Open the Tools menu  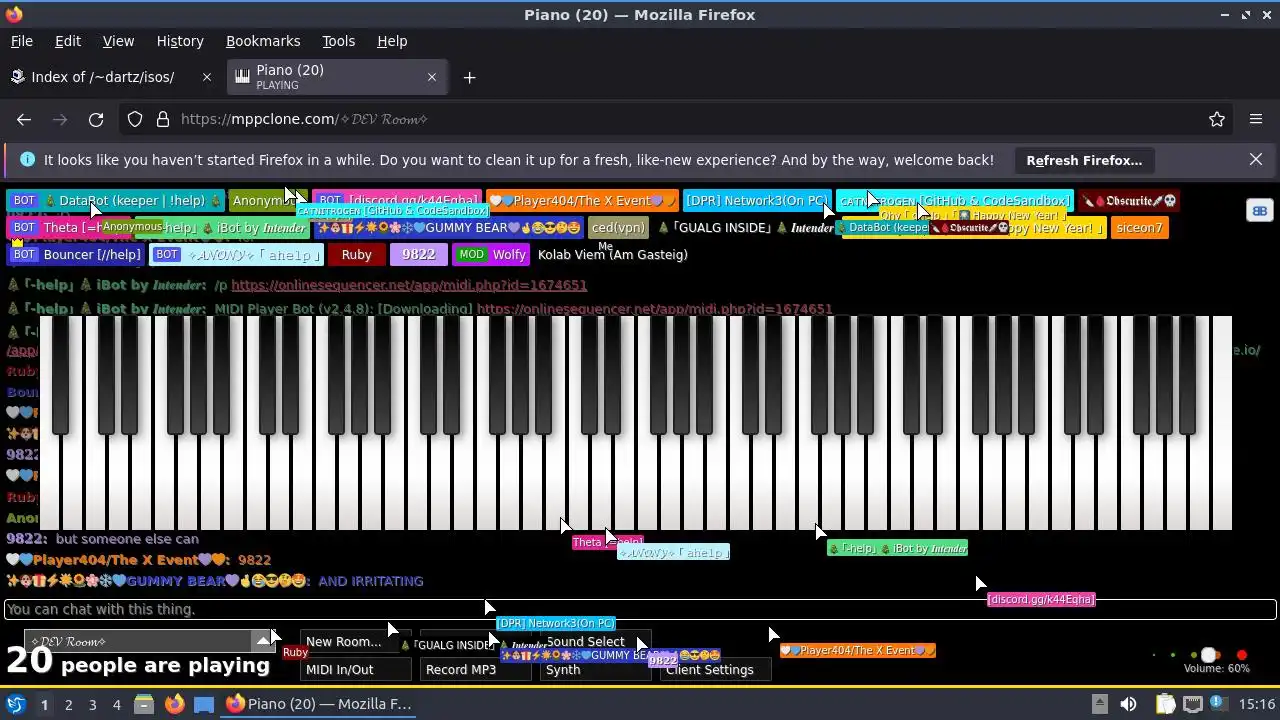(x=338, y=41)
